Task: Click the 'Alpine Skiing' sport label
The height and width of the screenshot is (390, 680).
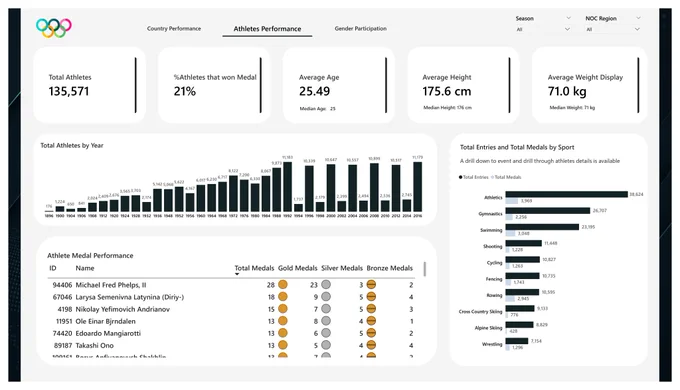Action: [x=488, y=328]
